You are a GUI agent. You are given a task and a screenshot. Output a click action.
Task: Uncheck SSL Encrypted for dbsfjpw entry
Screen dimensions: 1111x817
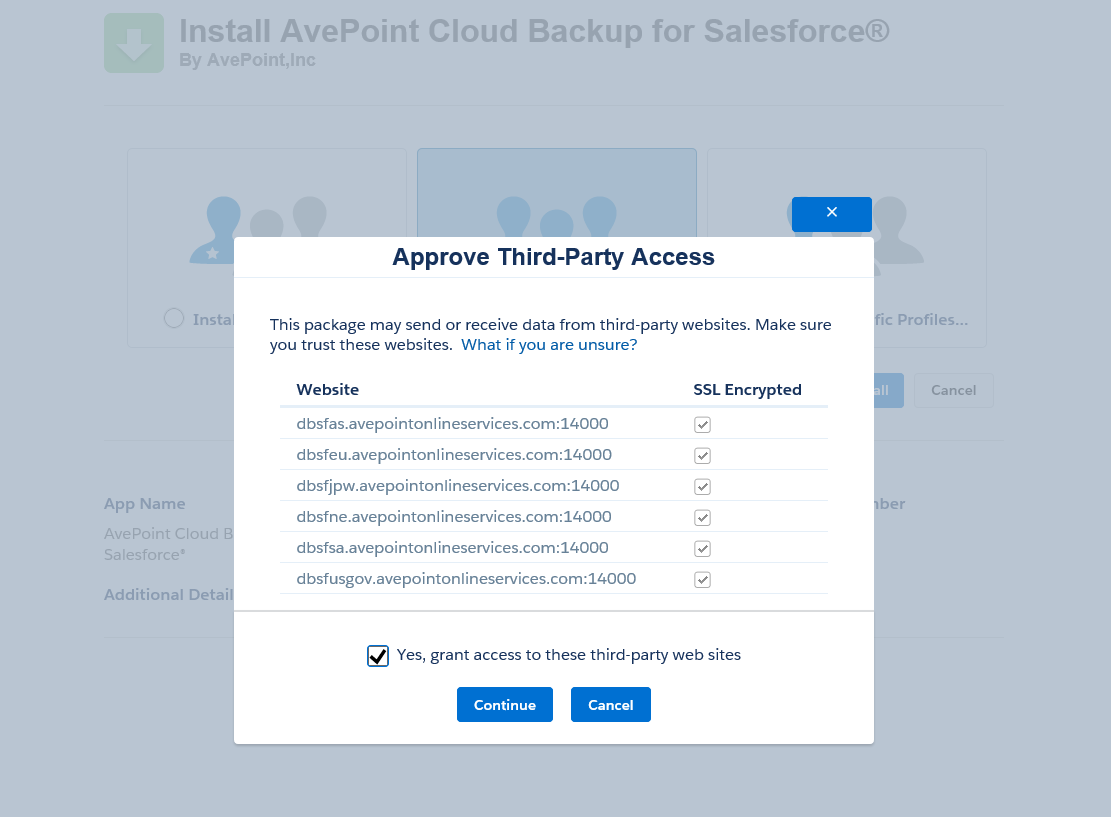pos(702,486)
